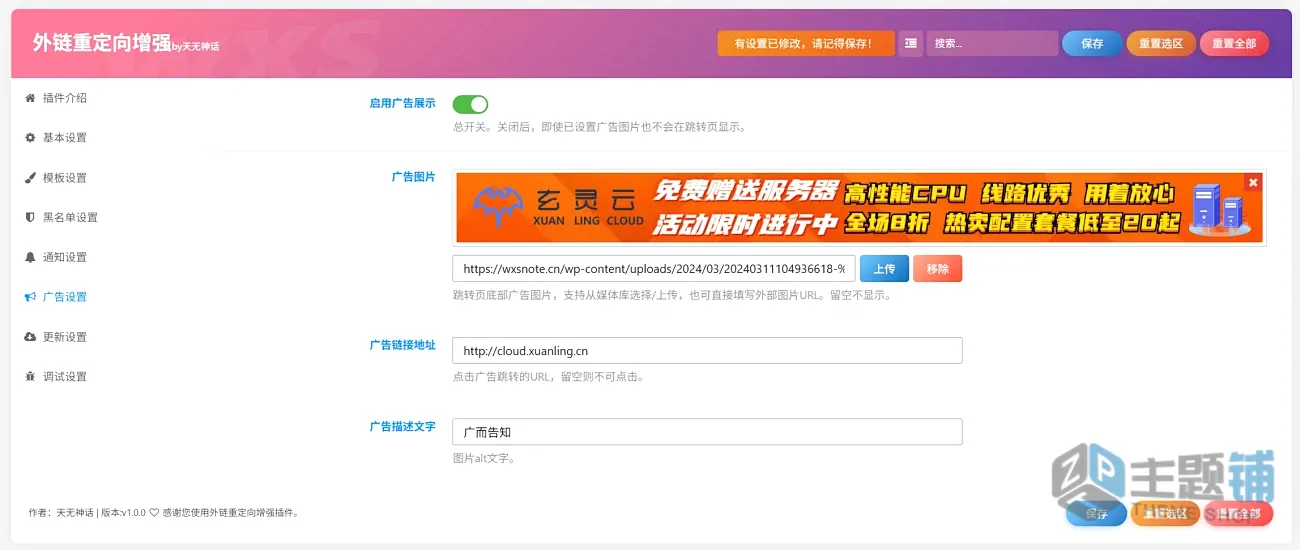Click the expand-all list icon near search
Screen dimensions: 1300x550
(910, 44)
